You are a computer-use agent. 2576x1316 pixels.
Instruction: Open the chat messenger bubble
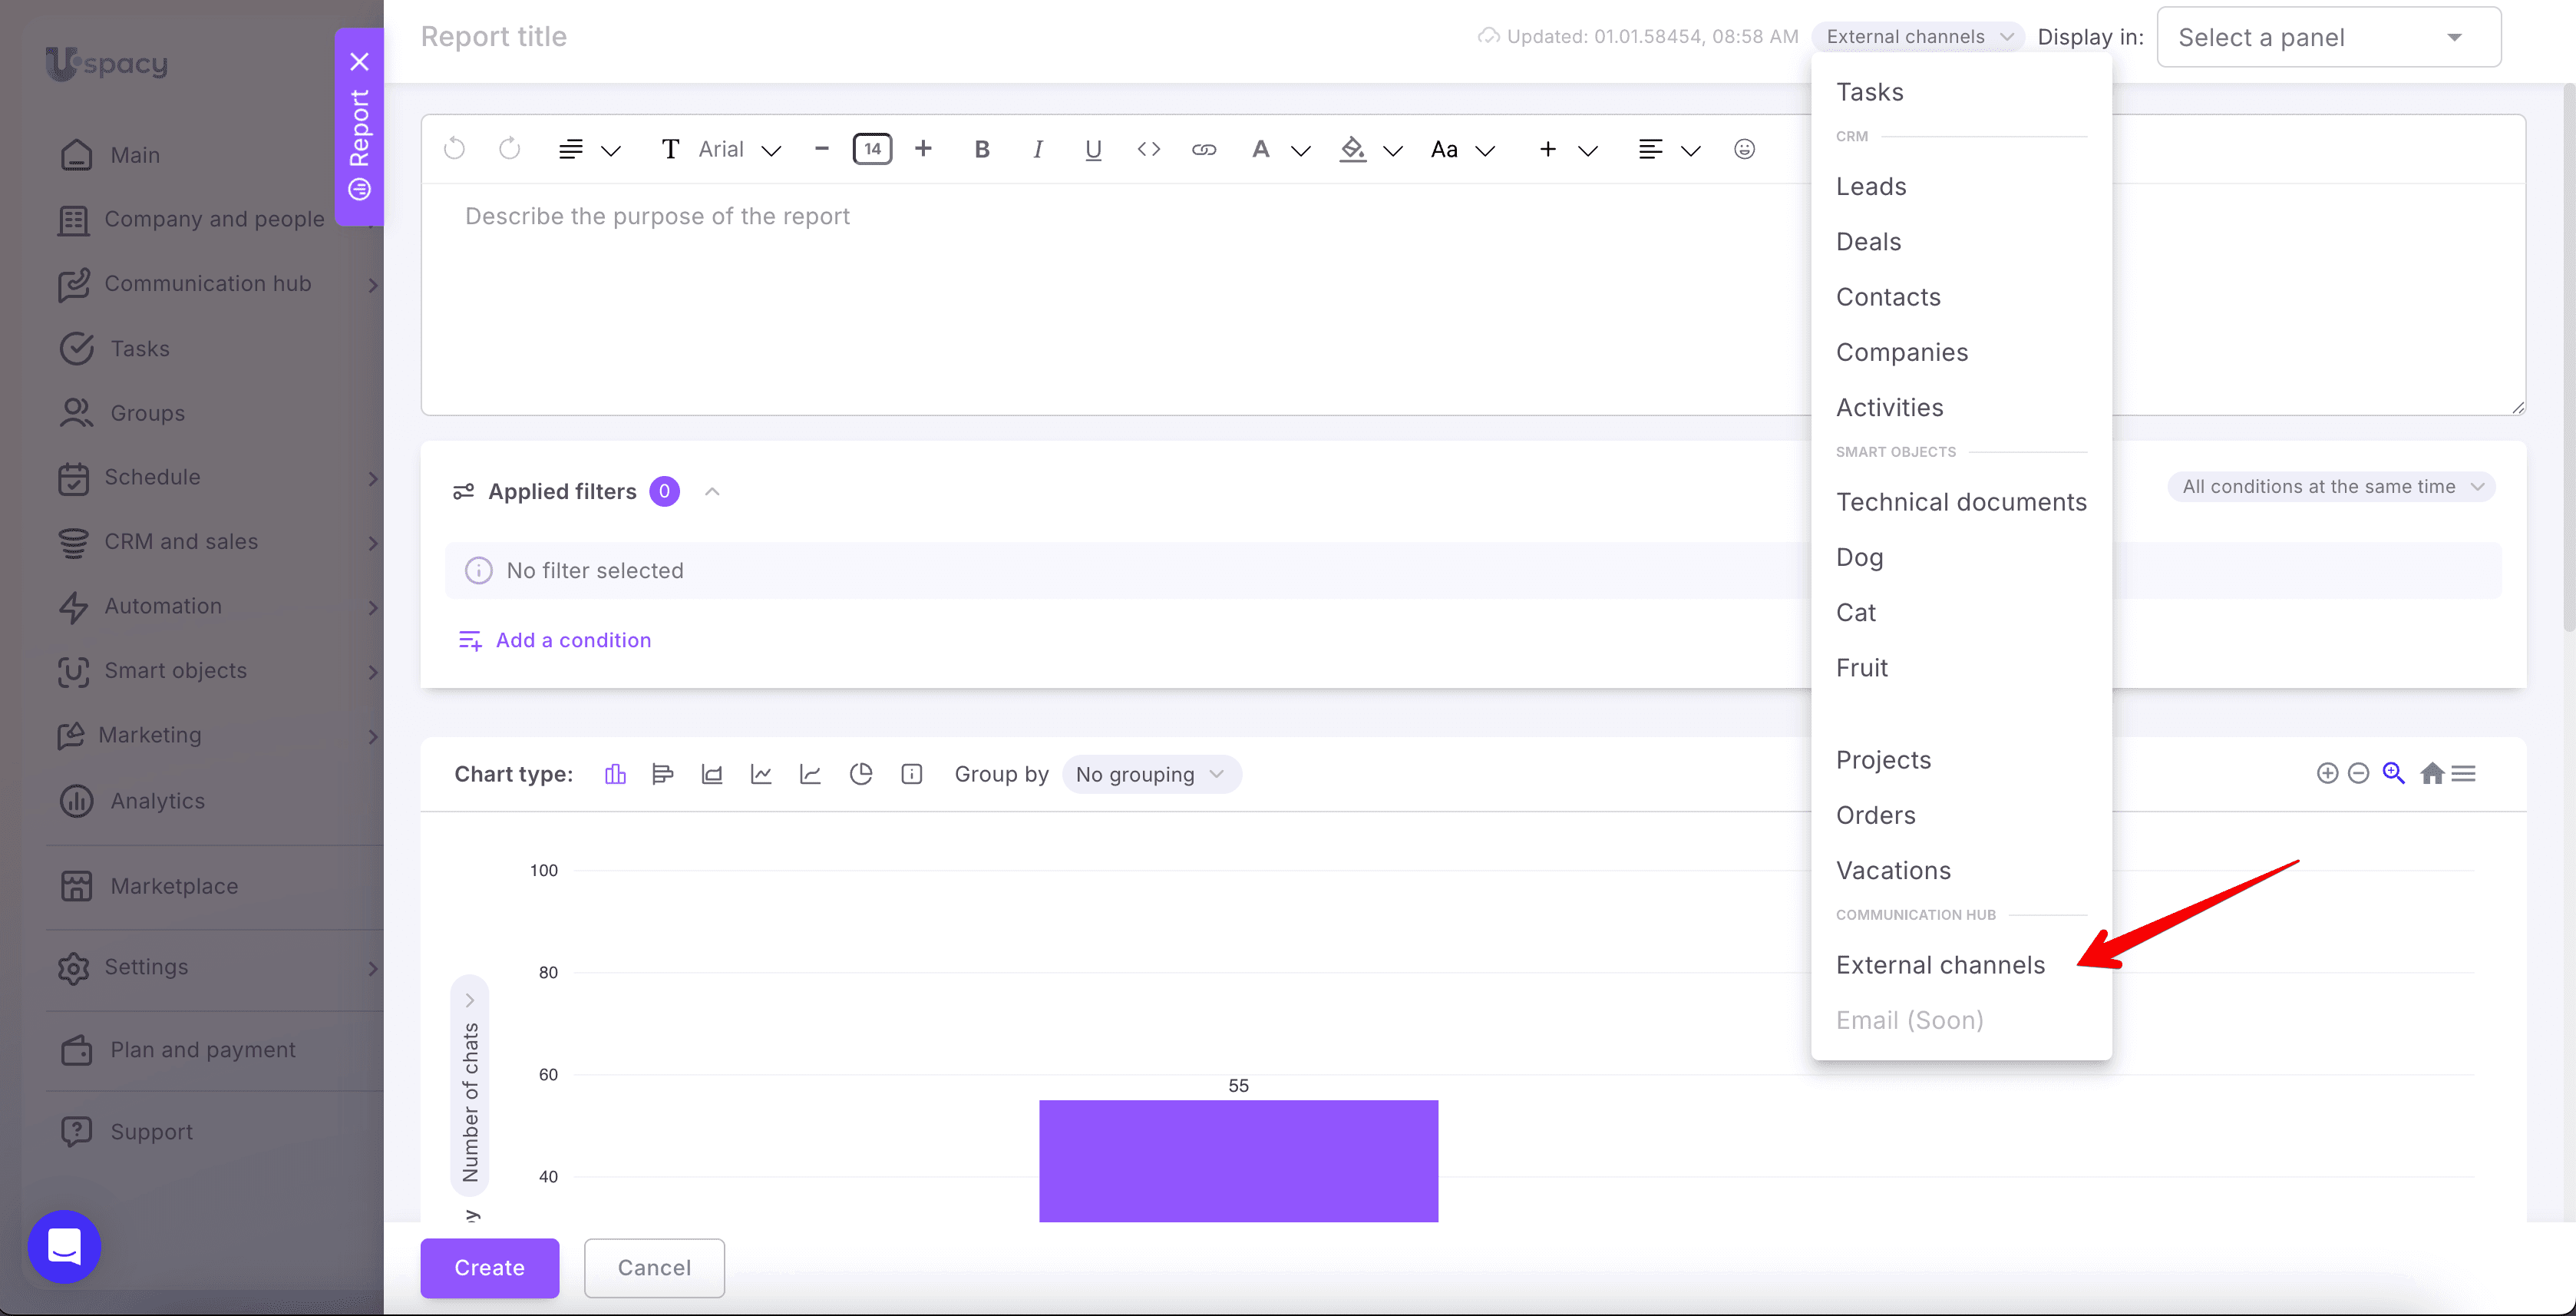[x=64, y=1247]
